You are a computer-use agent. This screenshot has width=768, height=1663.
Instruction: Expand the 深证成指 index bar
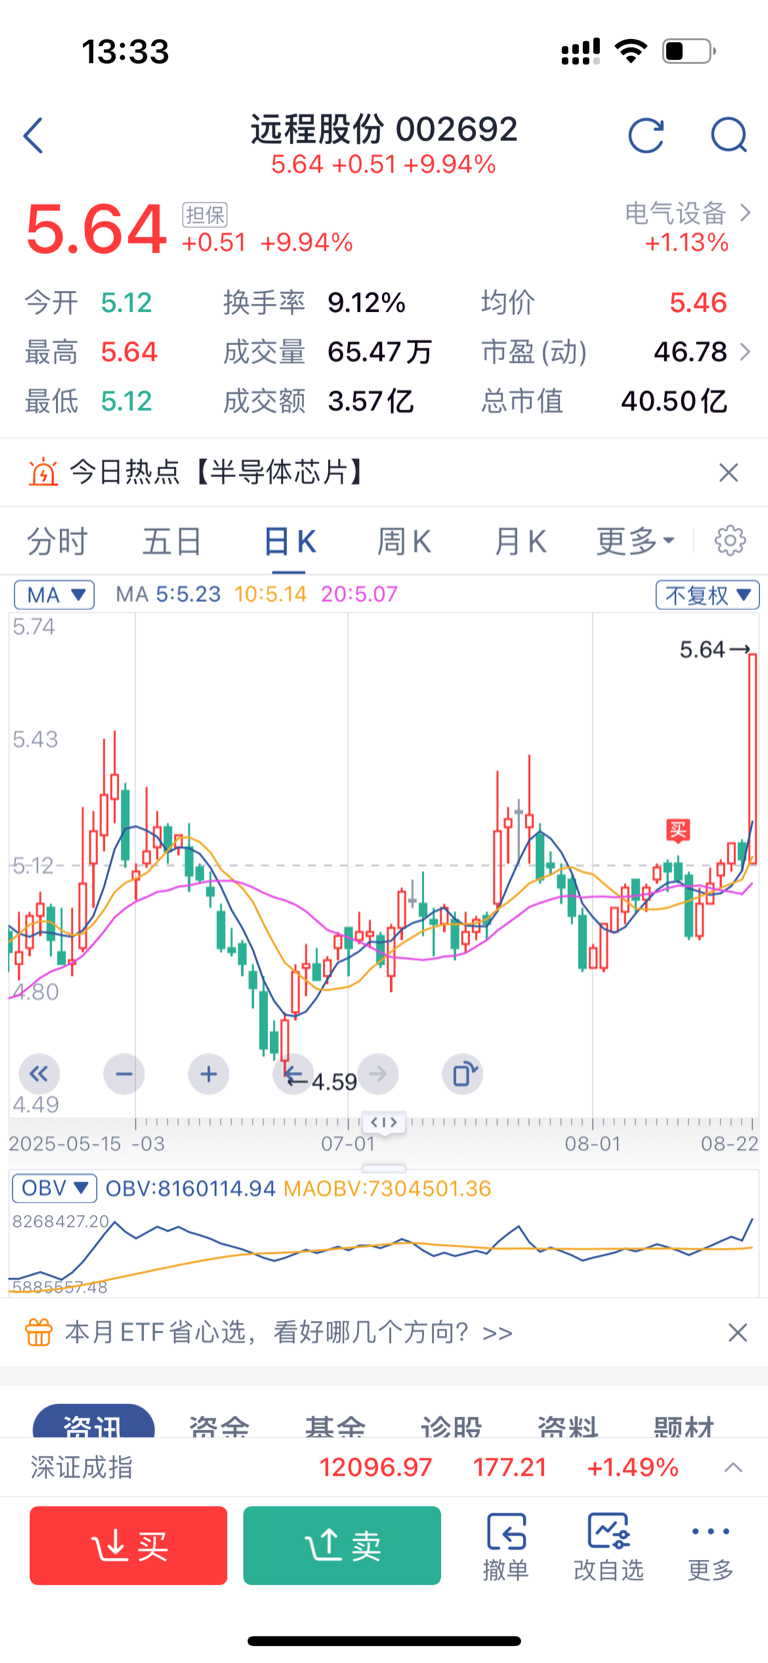point(733,1467)
